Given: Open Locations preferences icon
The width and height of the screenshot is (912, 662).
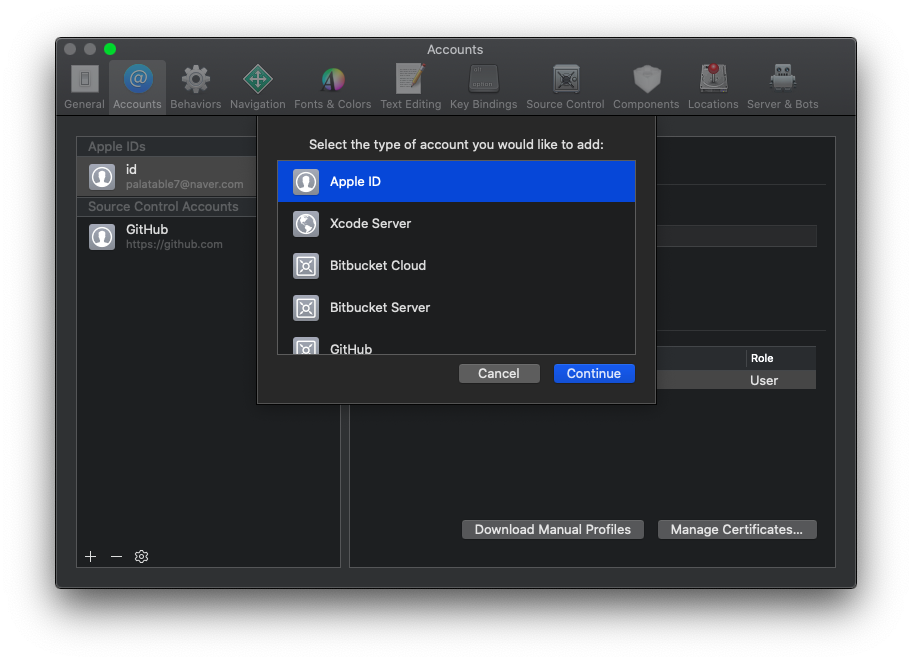Looking at the screenshot, I should [713, 79].
